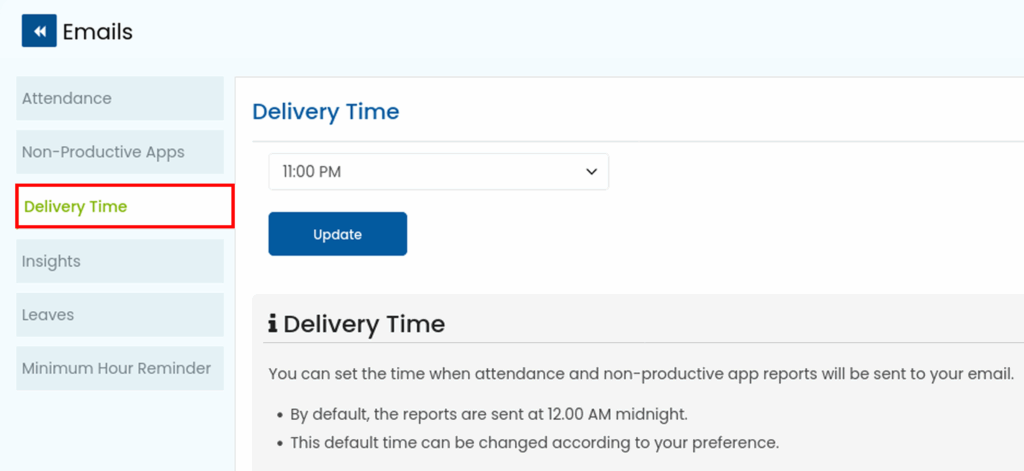
Task: Click empty sidebar space below Minimum Hour Reminder
Action: (120, 430)
